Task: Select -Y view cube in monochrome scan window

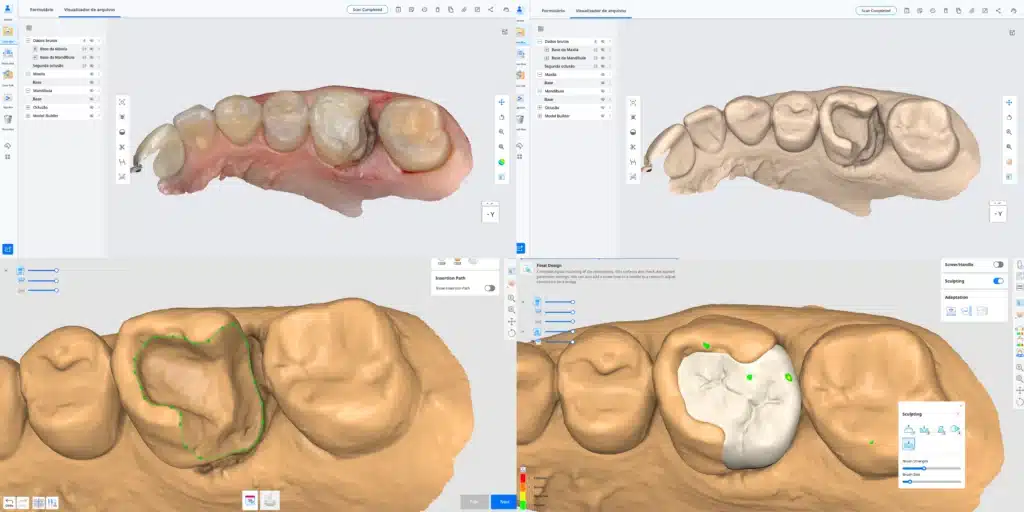Action: tap(999, 214)
